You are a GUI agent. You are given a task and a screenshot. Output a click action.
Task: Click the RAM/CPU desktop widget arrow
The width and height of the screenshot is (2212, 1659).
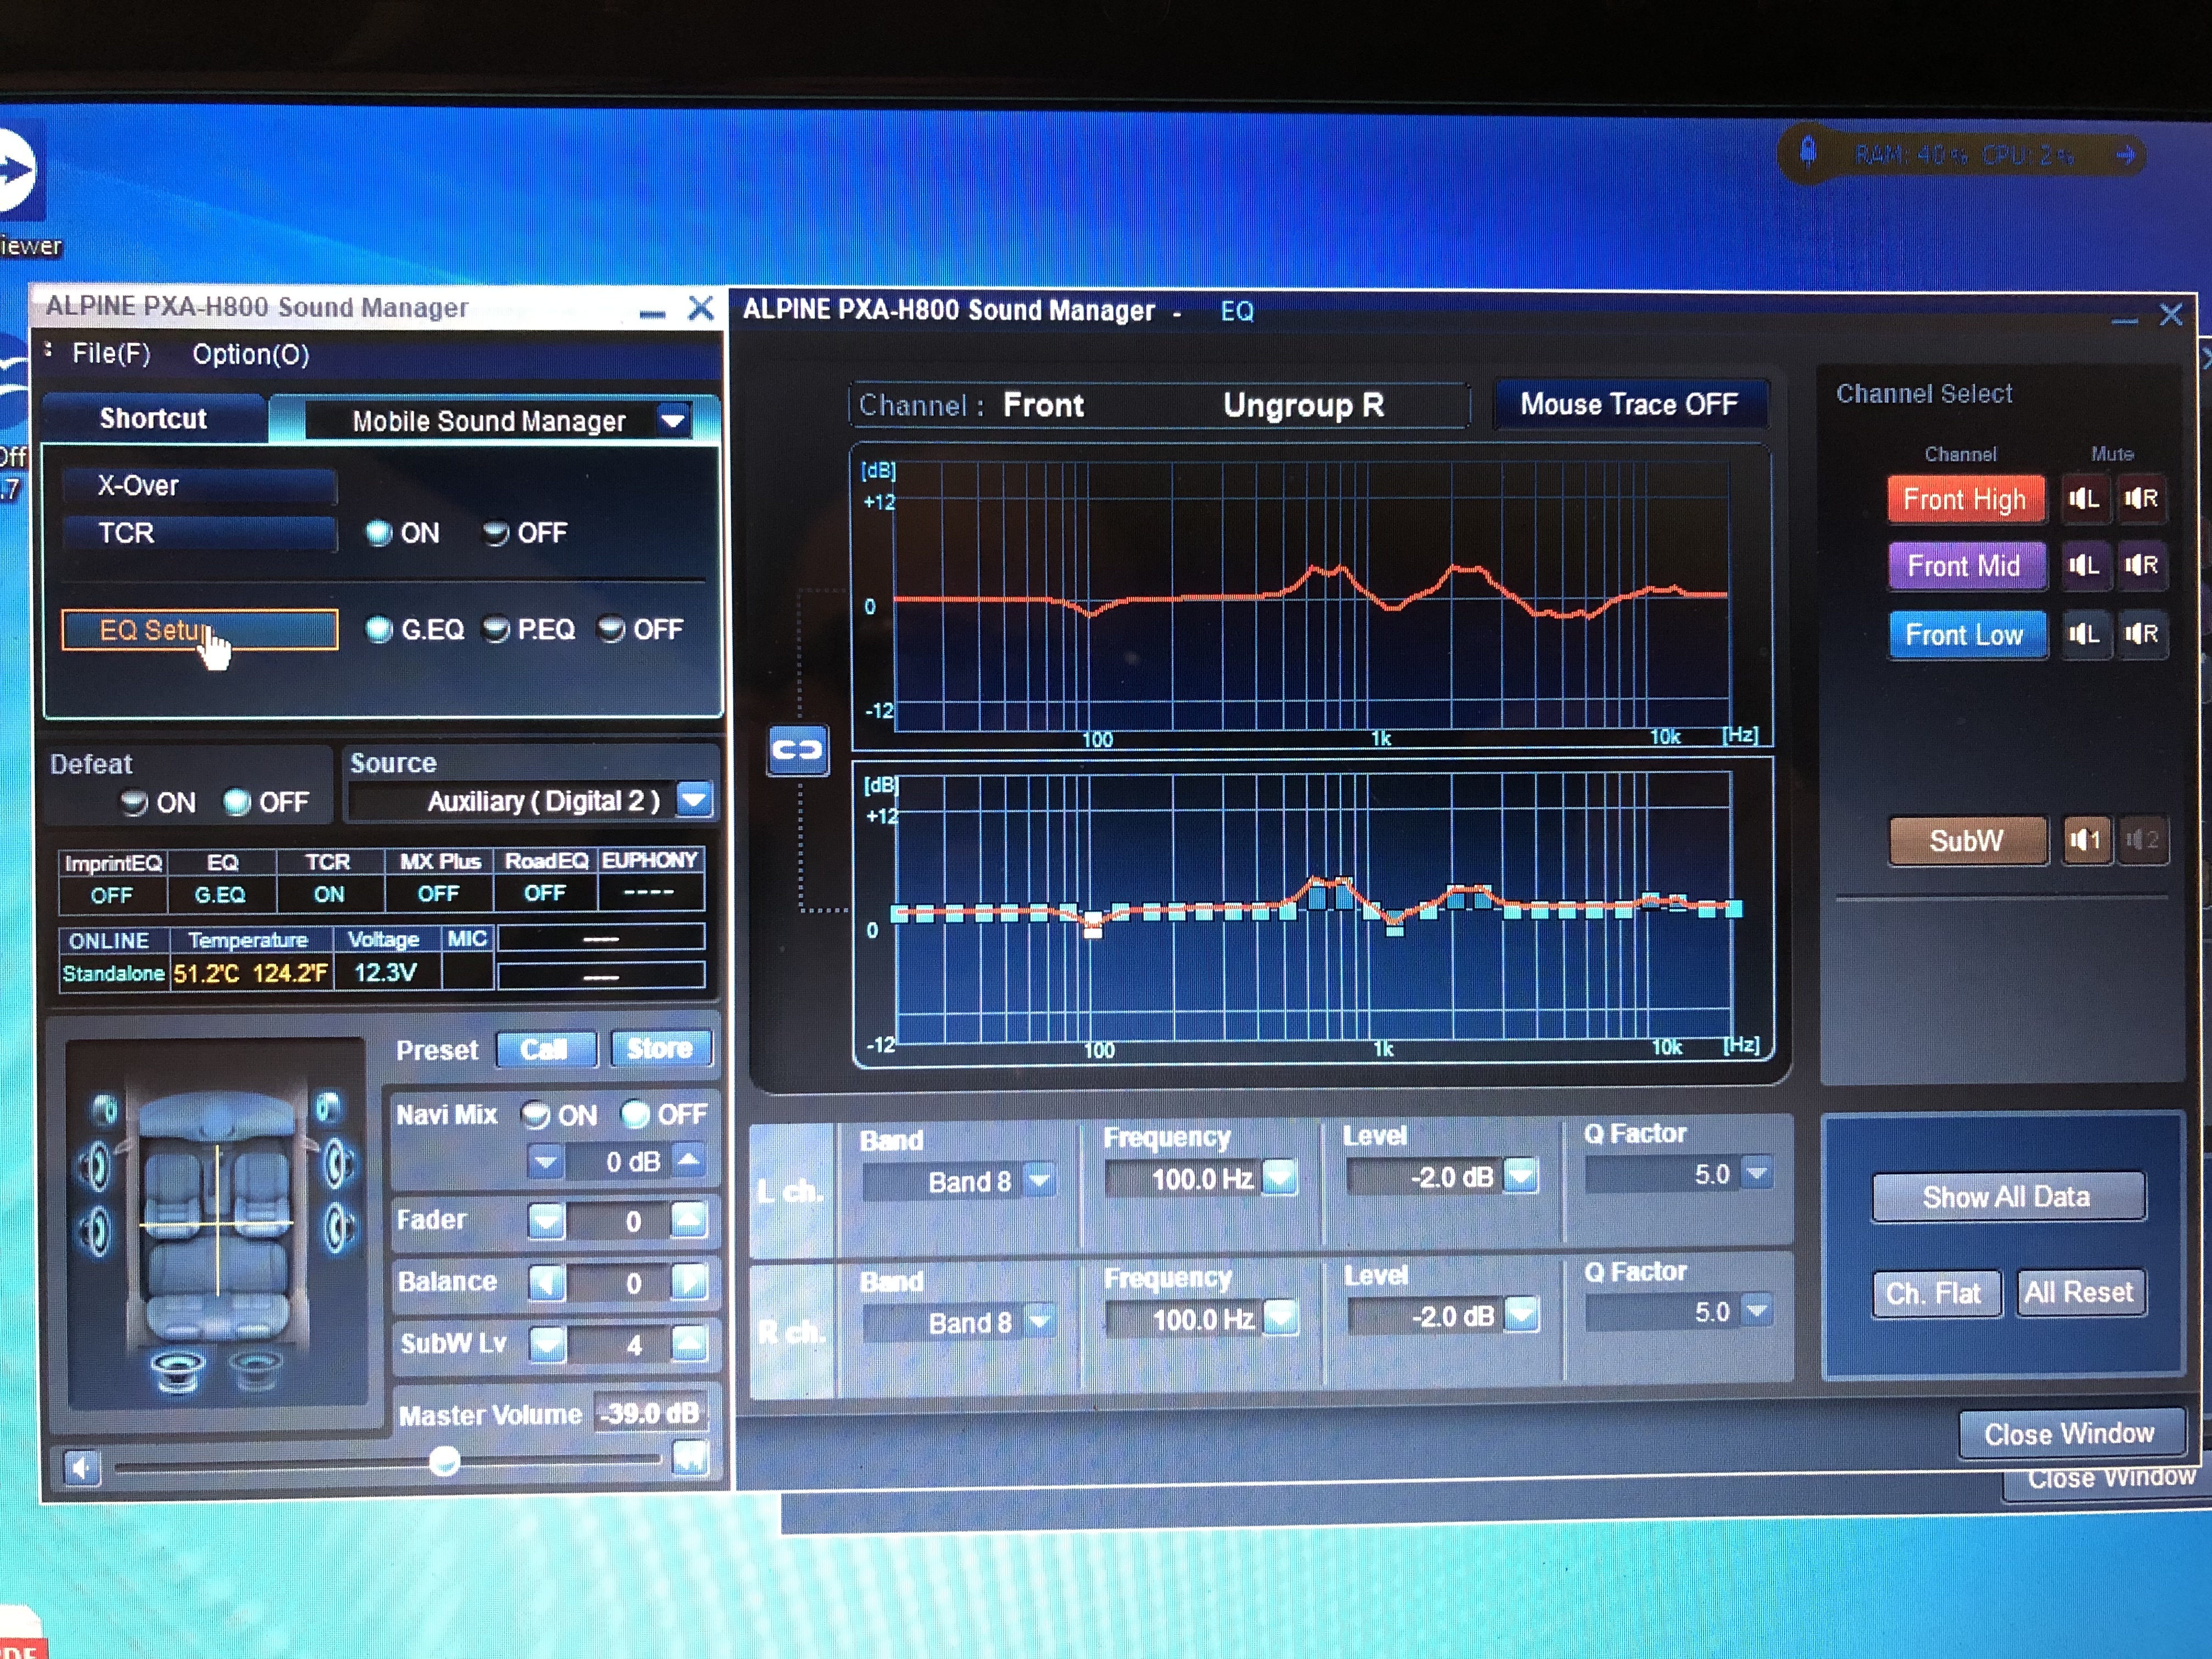click(x=2126, y=155)
